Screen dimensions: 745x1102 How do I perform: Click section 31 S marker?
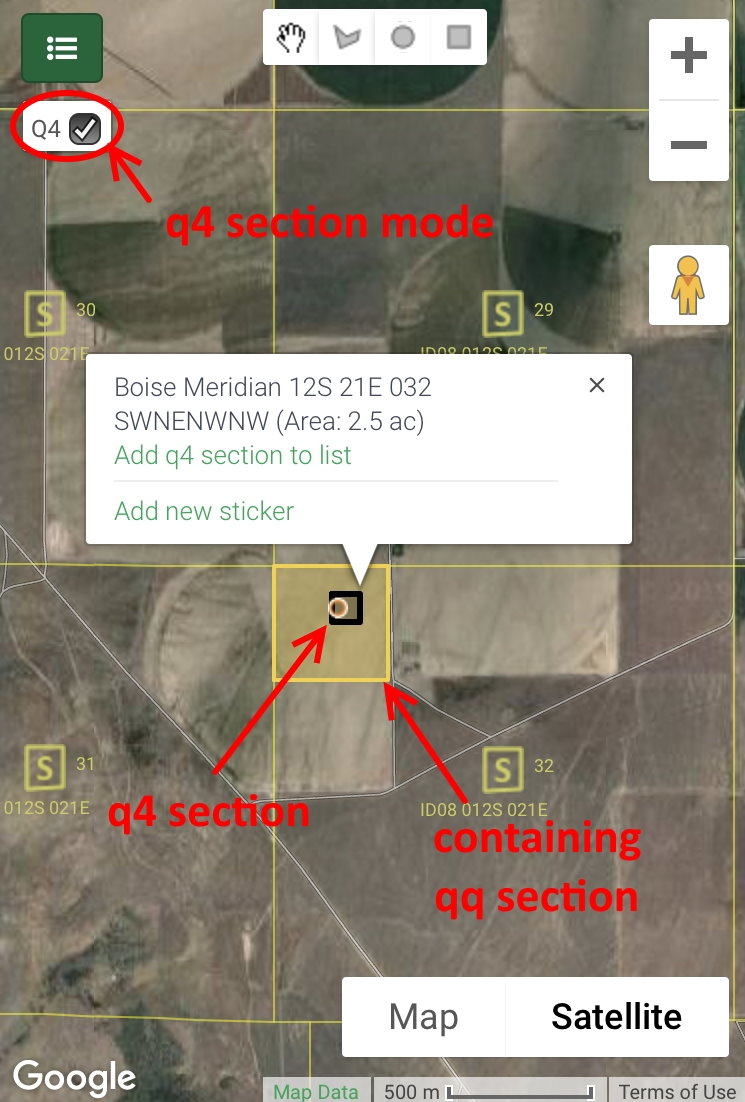click(x=45, y=767)
